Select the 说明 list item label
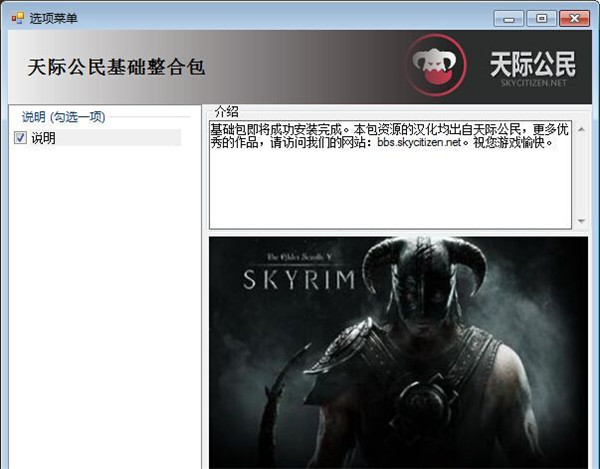This screenshot has height=469, width=600. click(x=43, y=138)
